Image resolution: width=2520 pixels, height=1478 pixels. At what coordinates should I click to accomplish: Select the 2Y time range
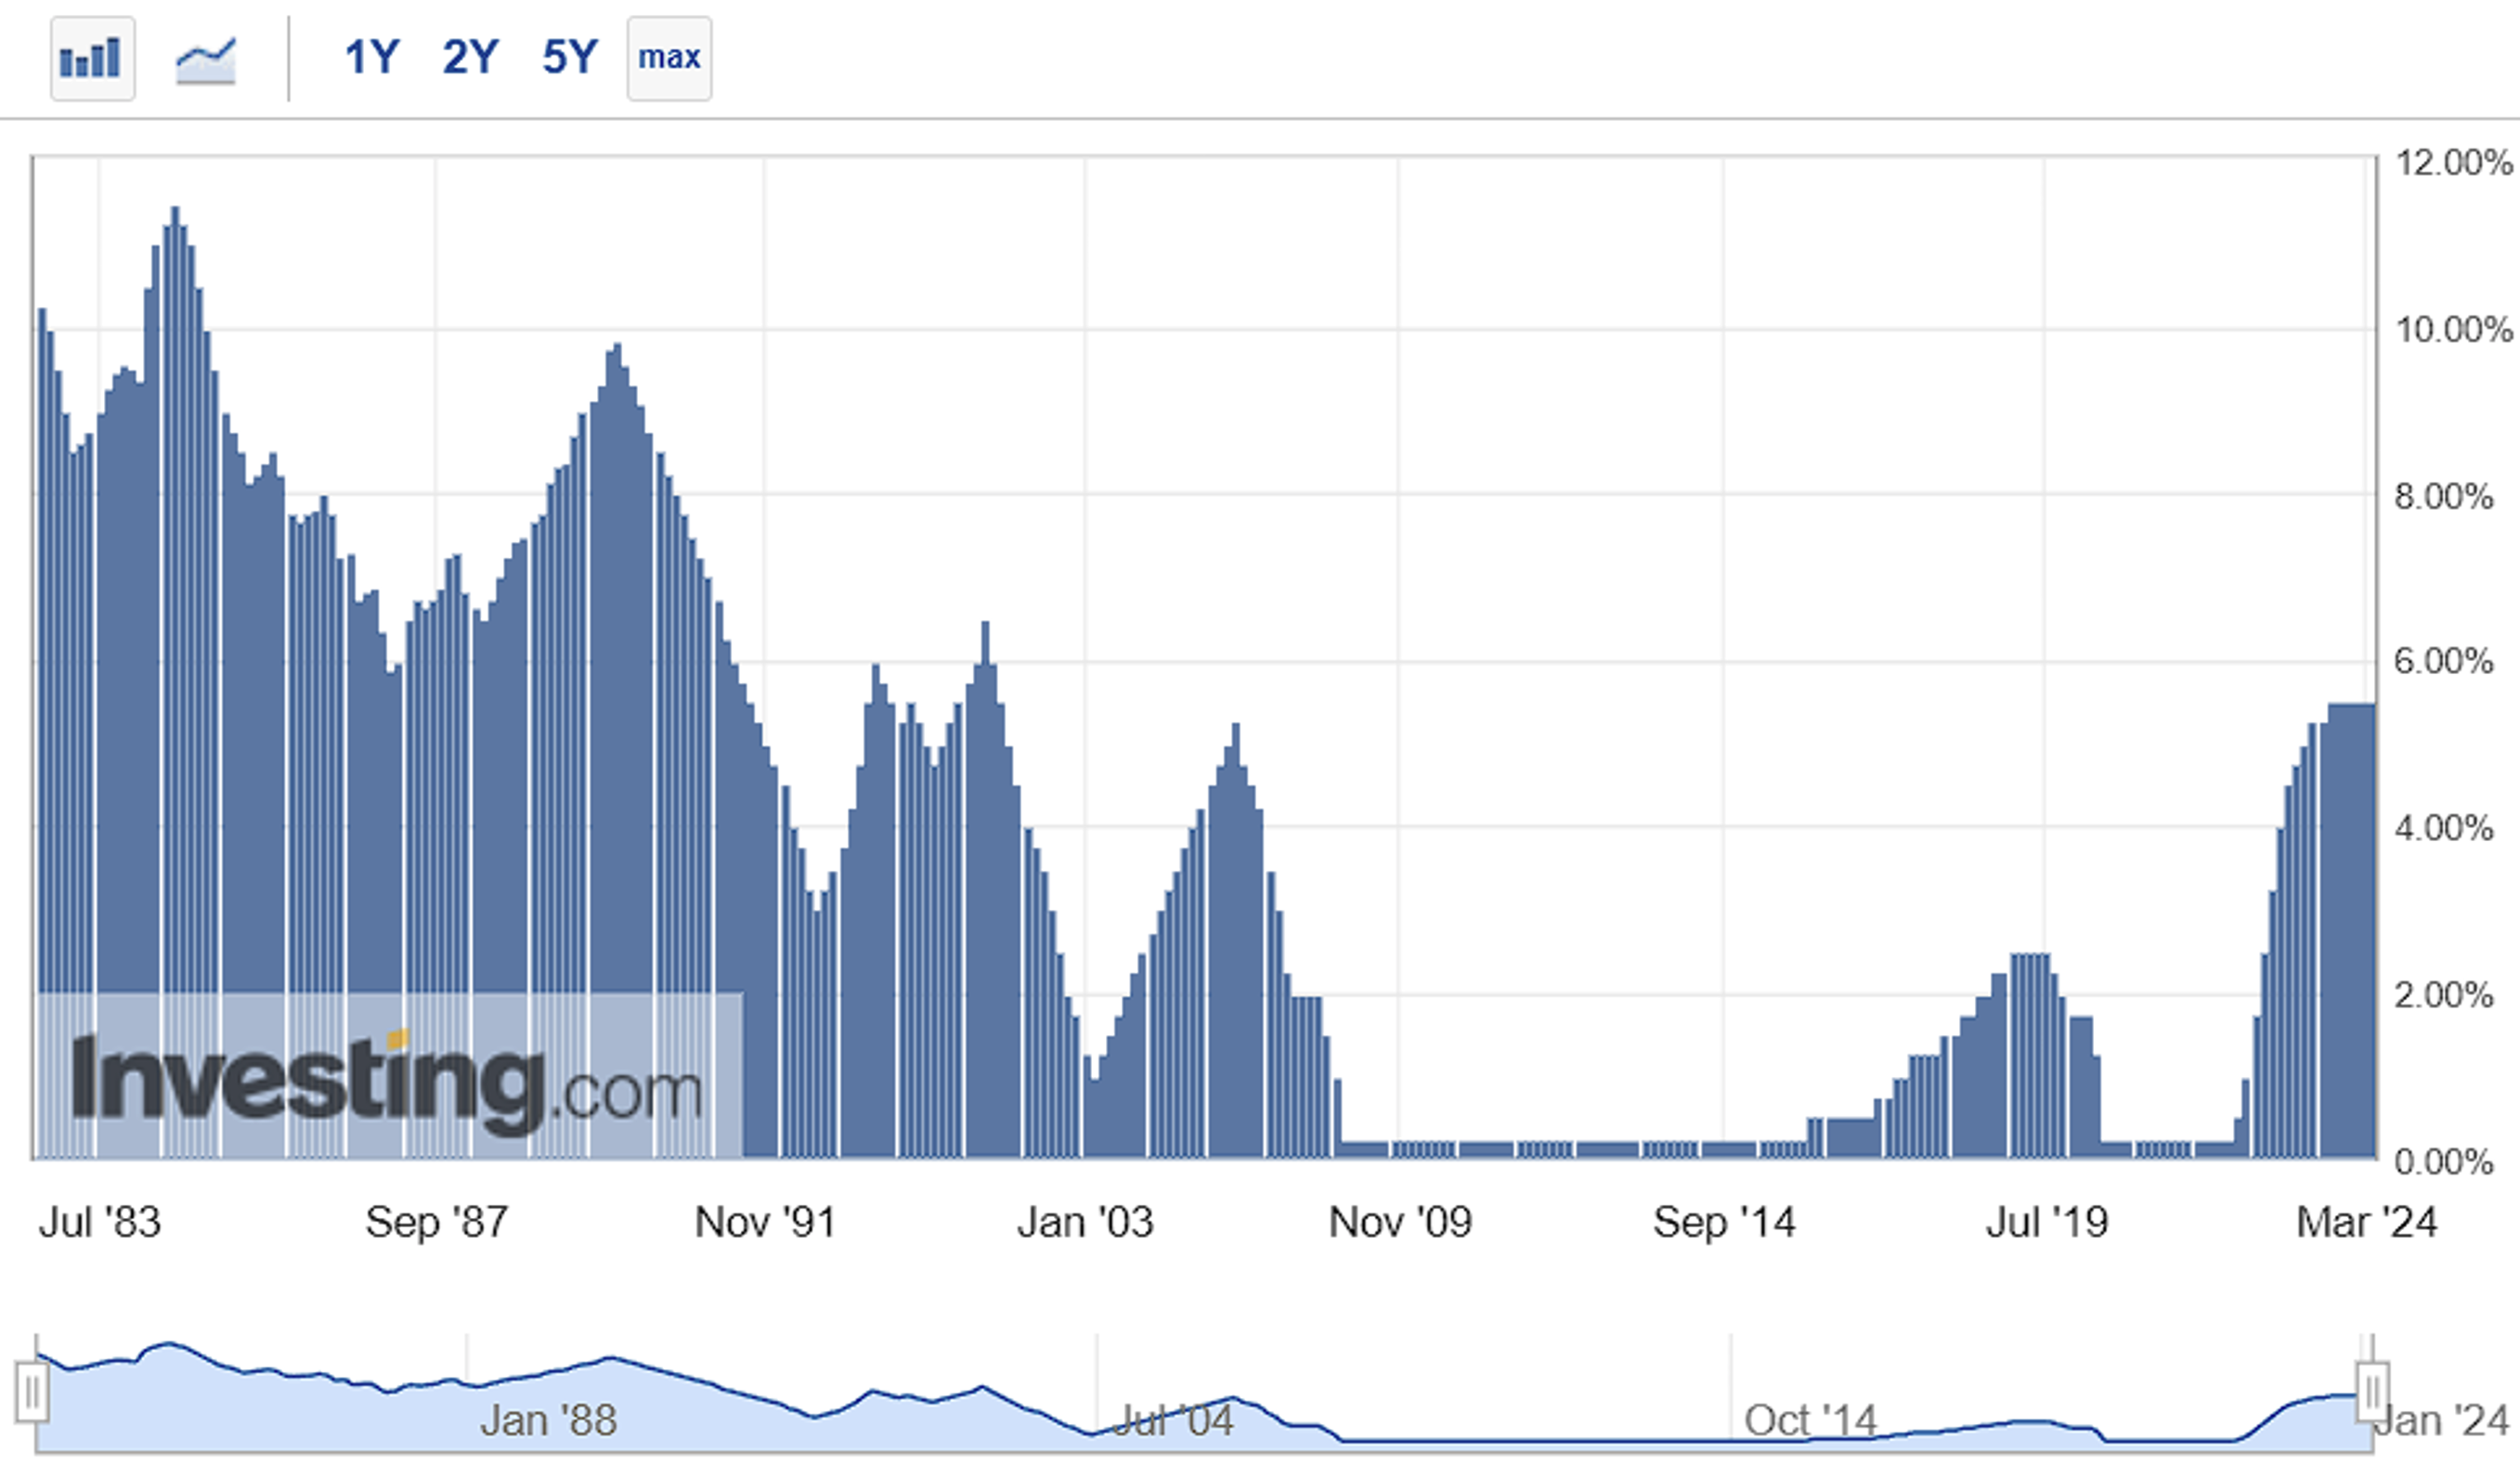[x=470, y=57]
